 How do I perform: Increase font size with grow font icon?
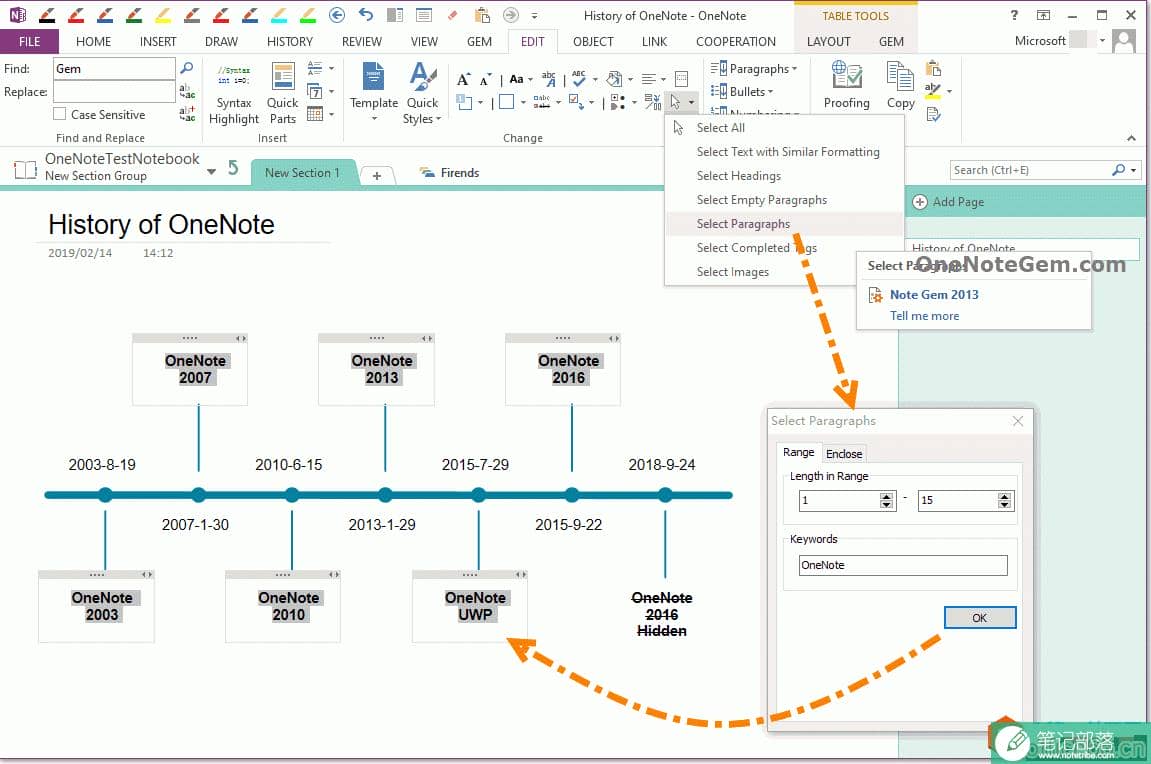click(463, 79)
